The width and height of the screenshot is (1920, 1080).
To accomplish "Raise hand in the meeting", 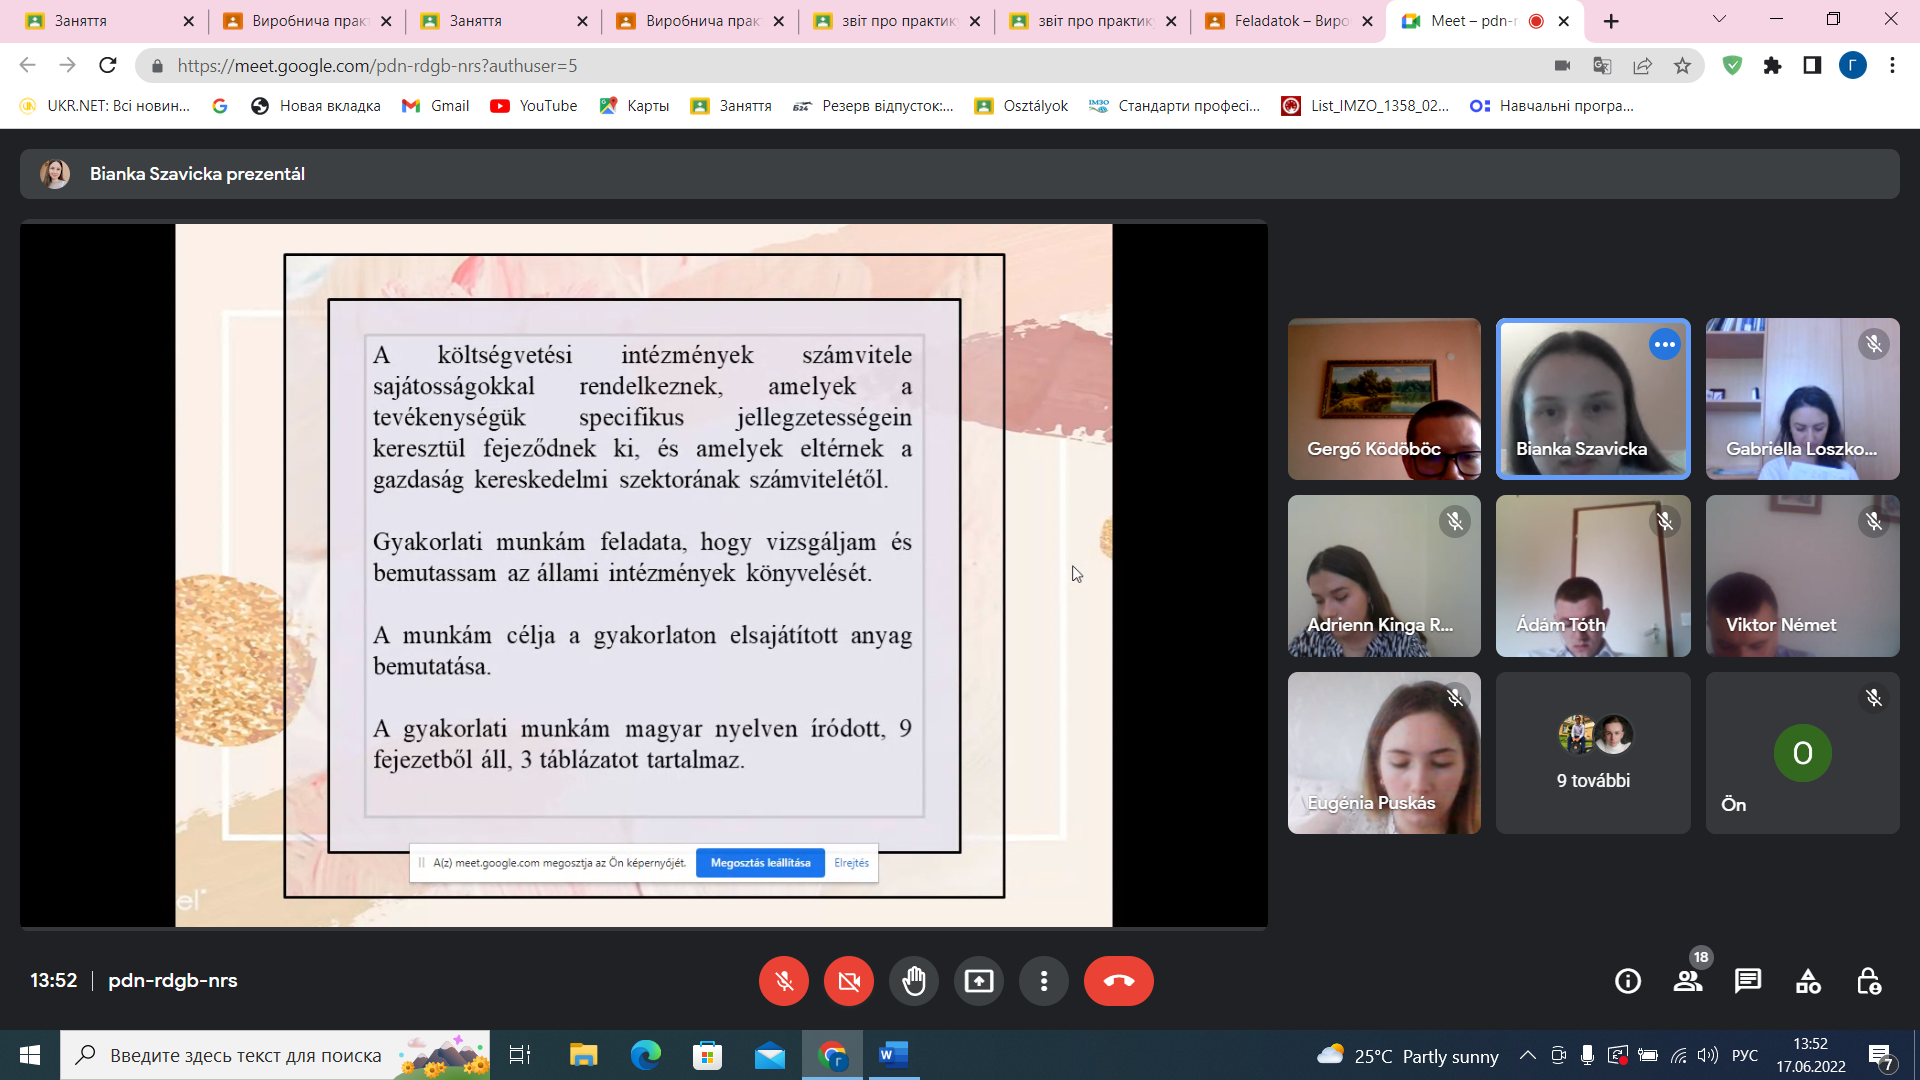I will click(913, 981).
